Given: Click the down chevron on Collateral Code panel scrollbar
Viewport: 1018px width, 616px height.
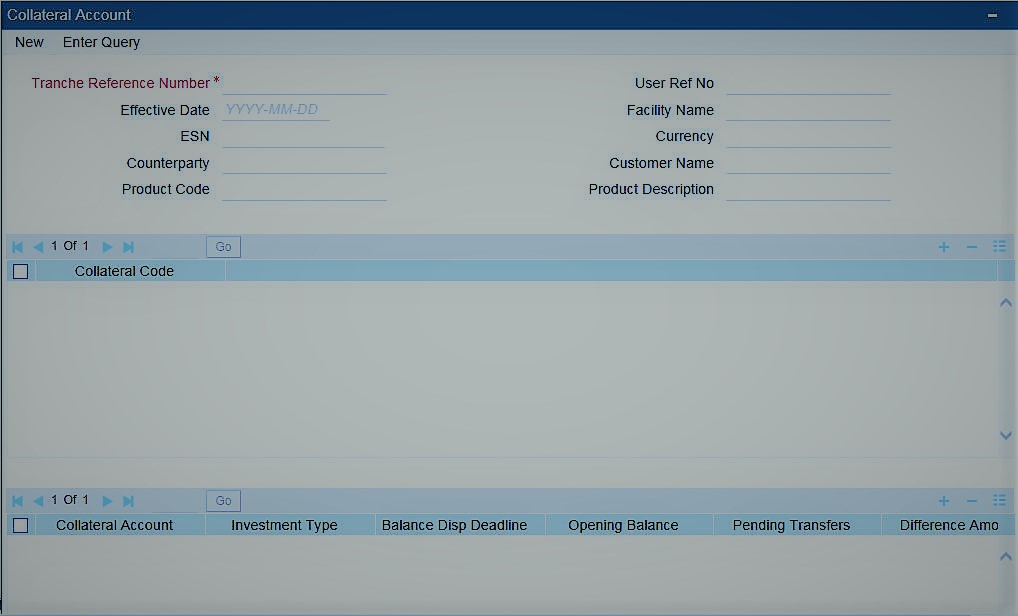Looking at the screenshot, I should (1006, 435).
